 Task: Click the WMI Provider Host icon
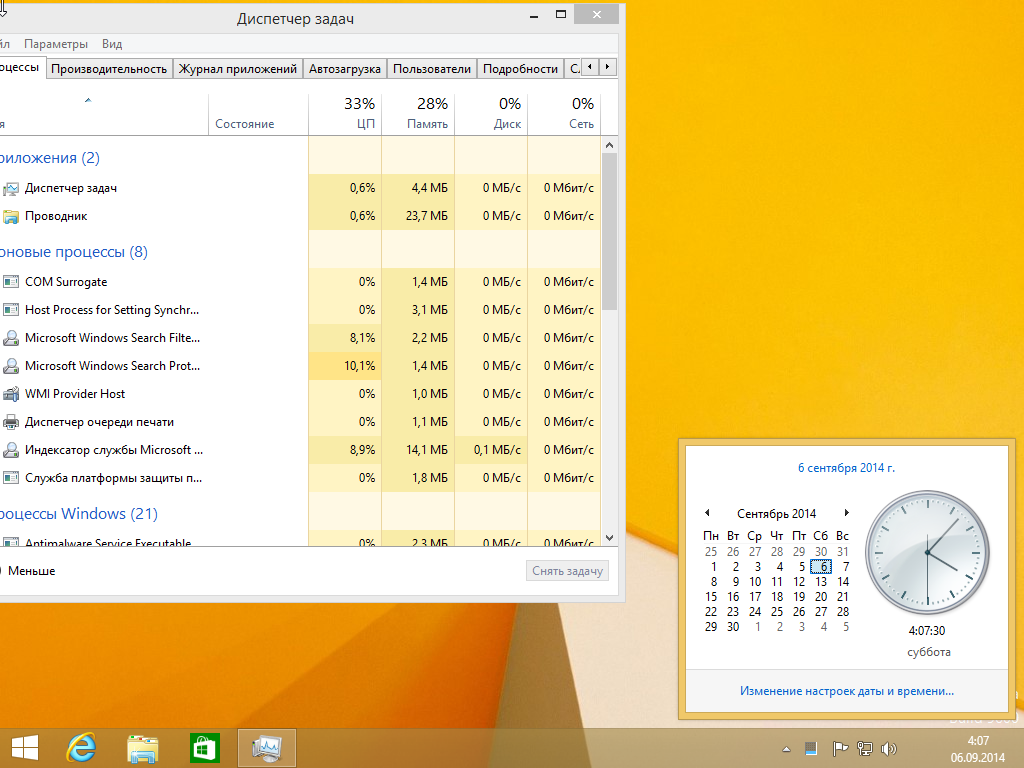[11, 394]
